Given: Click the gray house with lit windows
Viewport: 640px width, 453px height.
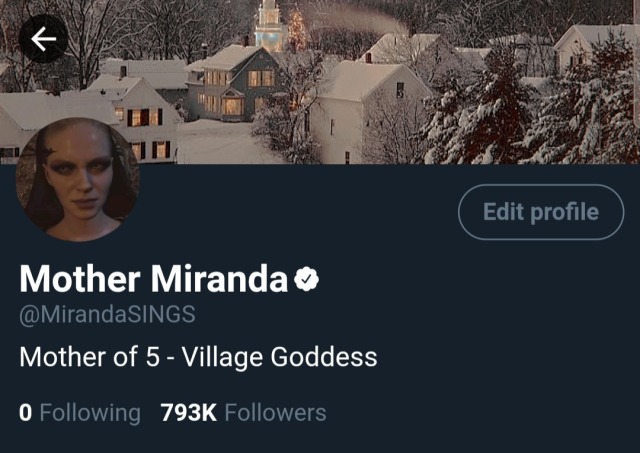Looking at the screenshot, I should [233, 84].
